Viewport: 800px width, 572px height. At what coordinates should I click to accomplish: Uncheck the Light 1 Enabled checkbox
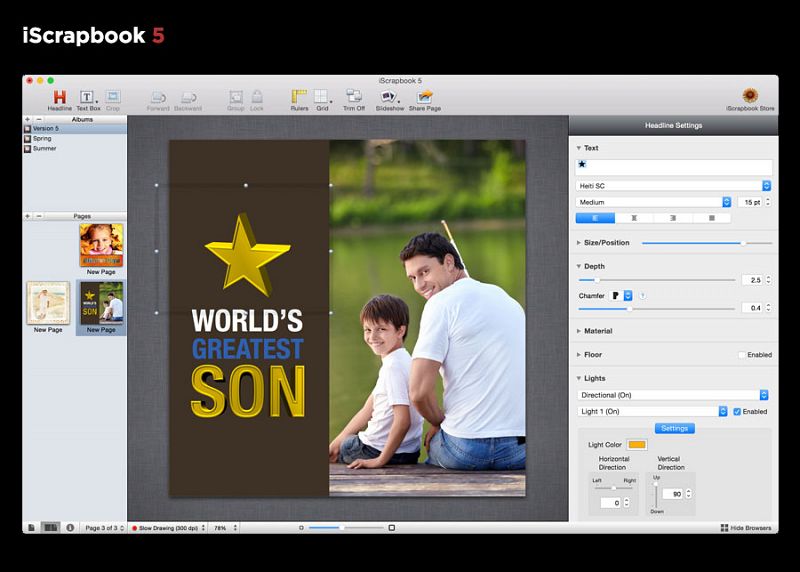pyautogui.click(x=737, y=411)
